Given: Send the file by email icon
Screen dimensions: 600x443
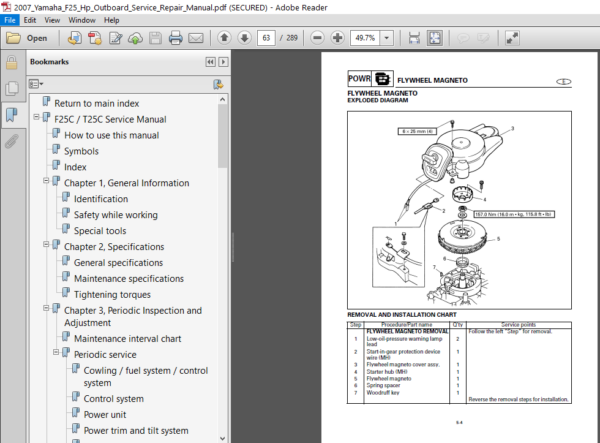Looking at the screenshot, I should (x=196, y=38).
